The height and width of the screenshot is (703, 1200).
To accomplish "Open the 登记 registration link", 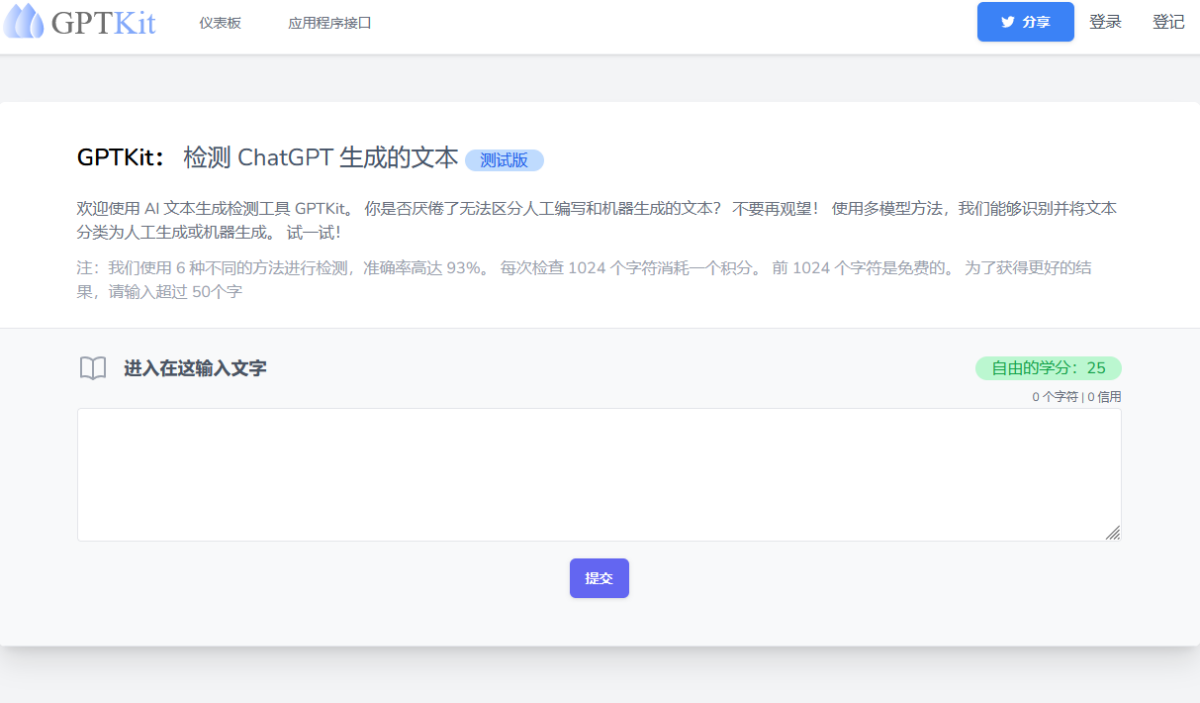I will click(x=1167, y=22).
